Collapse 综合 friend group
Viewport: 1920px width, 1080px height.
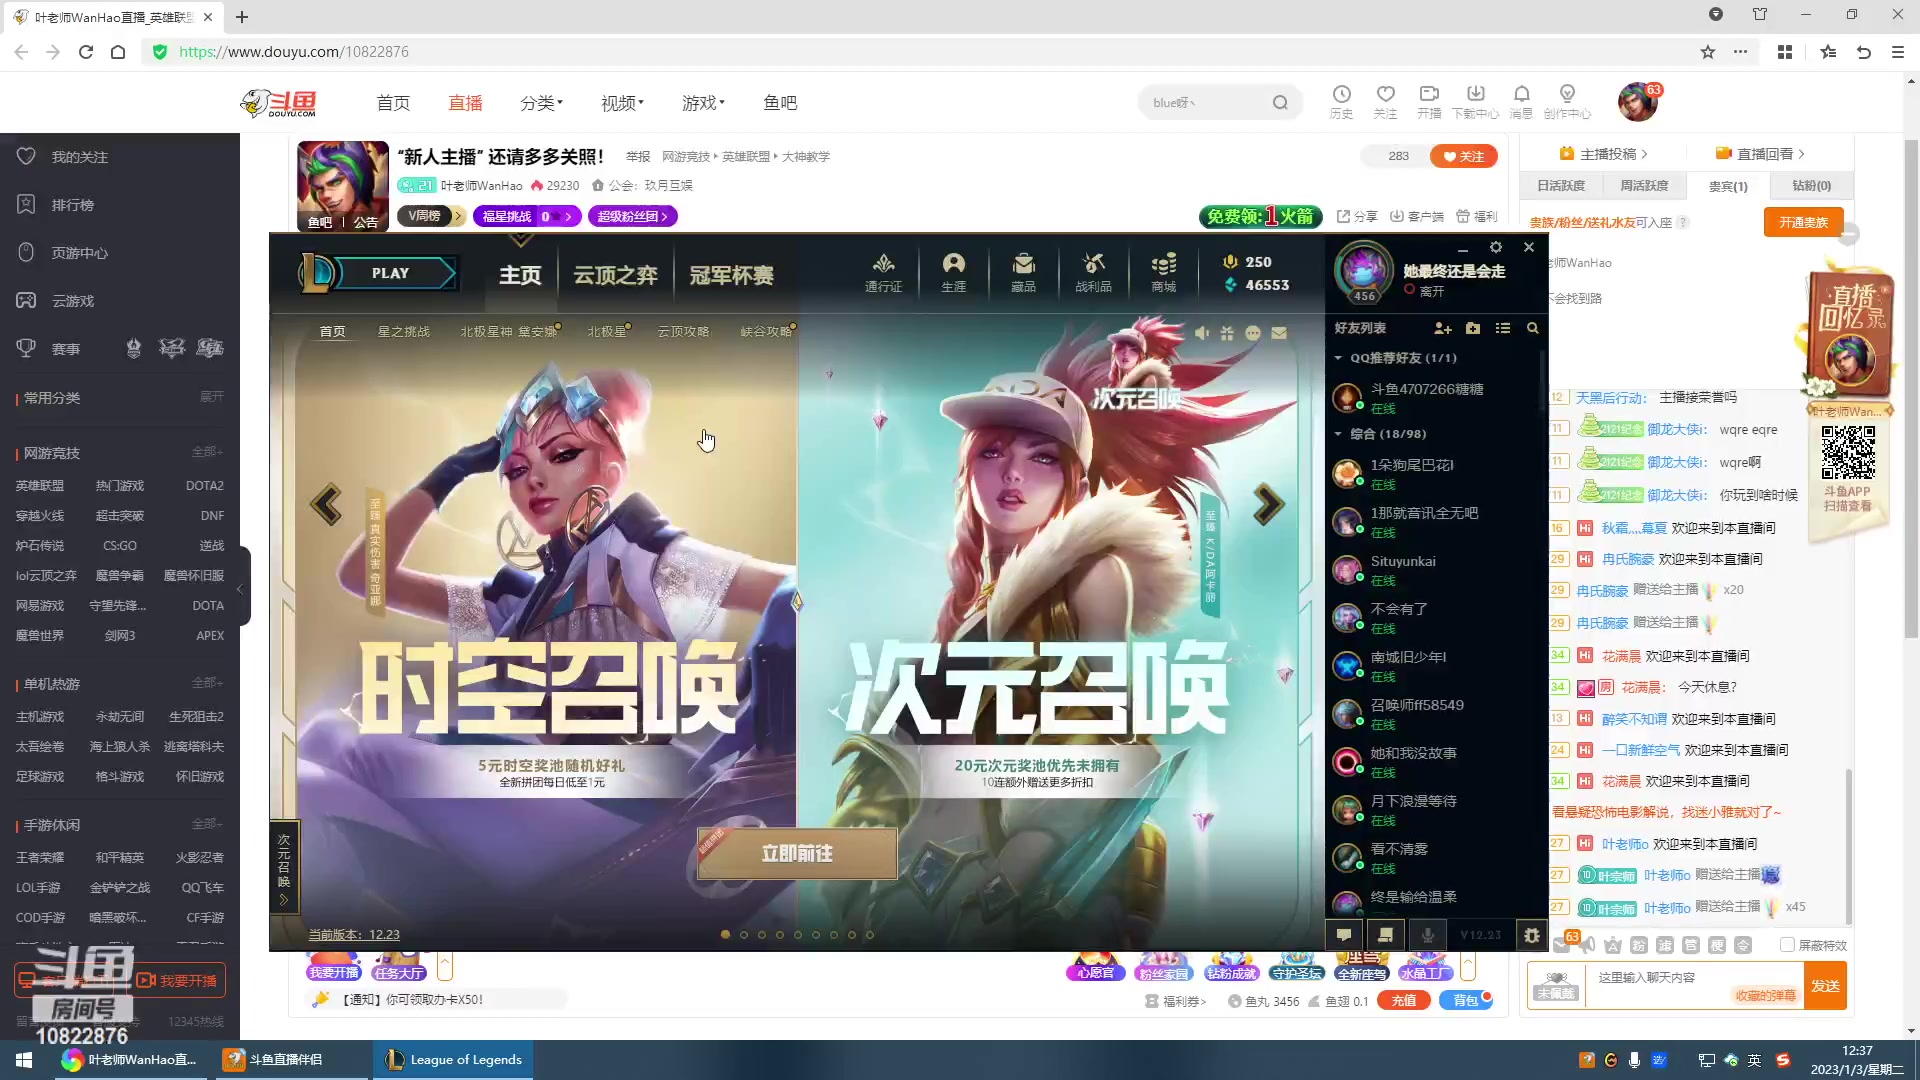pyautogui.click(x=1338, y=434)
